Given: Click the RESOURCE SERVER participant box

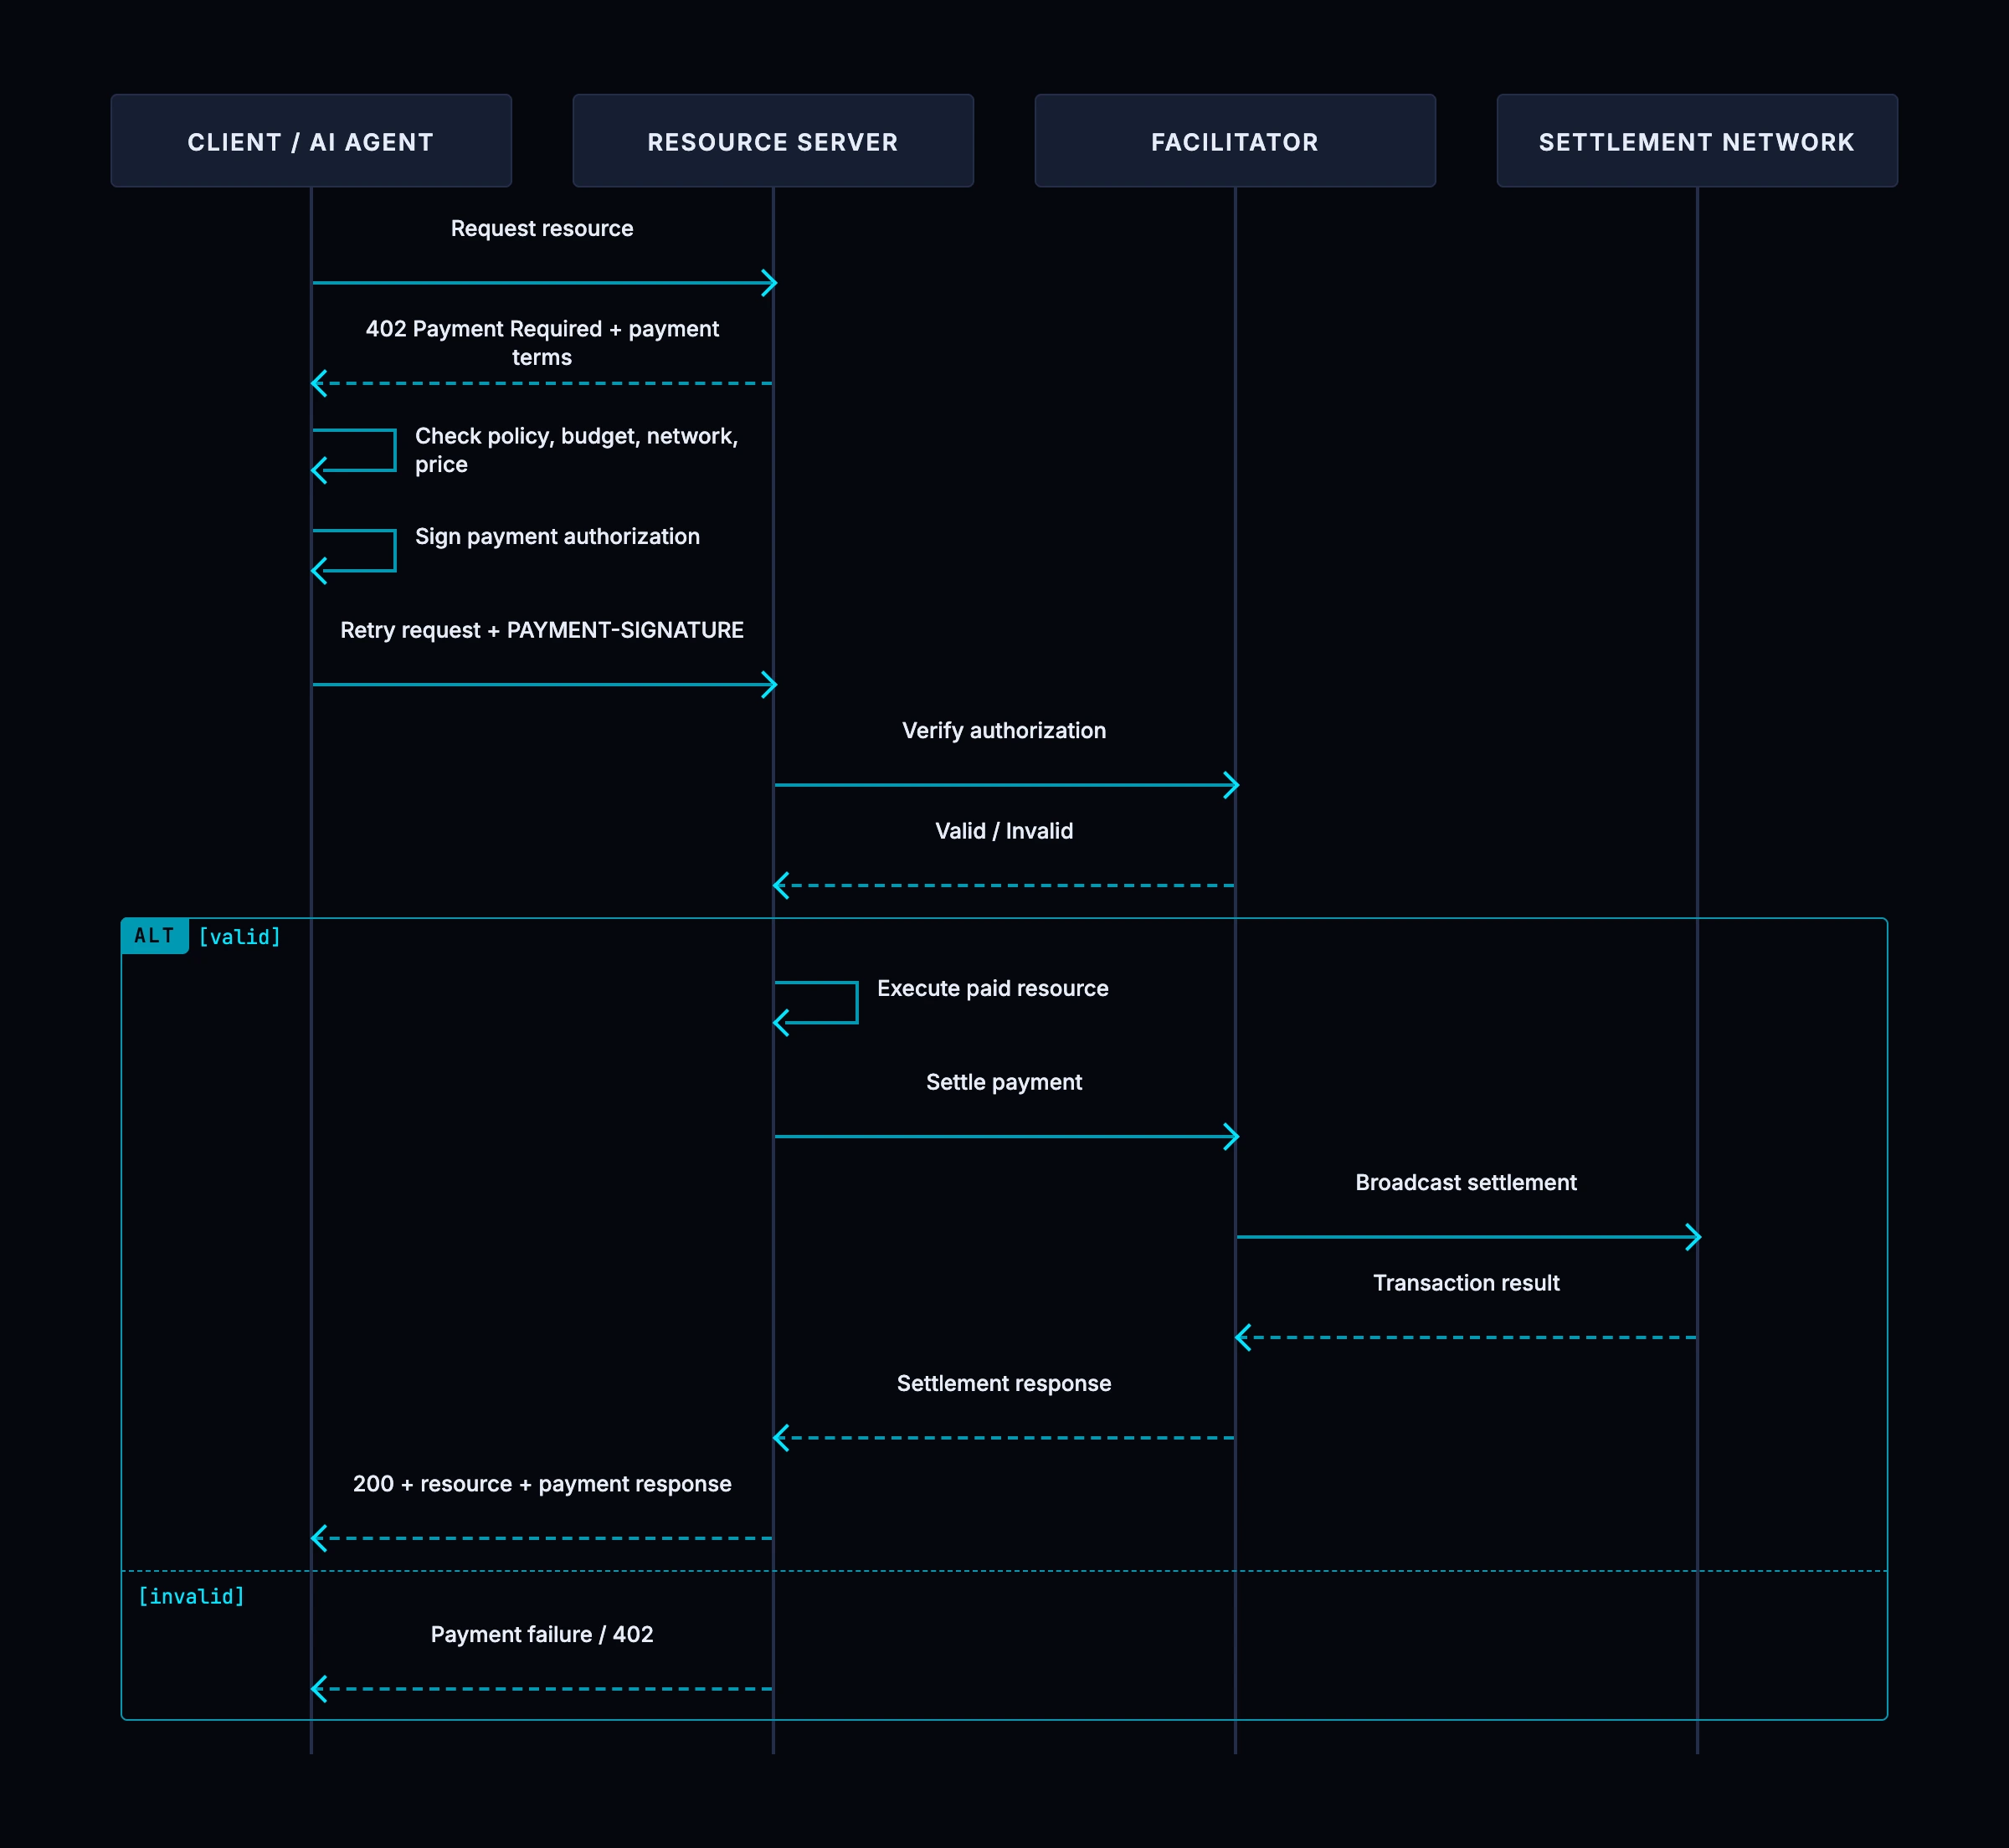Looking at the screenshot, I should (773, 141).
